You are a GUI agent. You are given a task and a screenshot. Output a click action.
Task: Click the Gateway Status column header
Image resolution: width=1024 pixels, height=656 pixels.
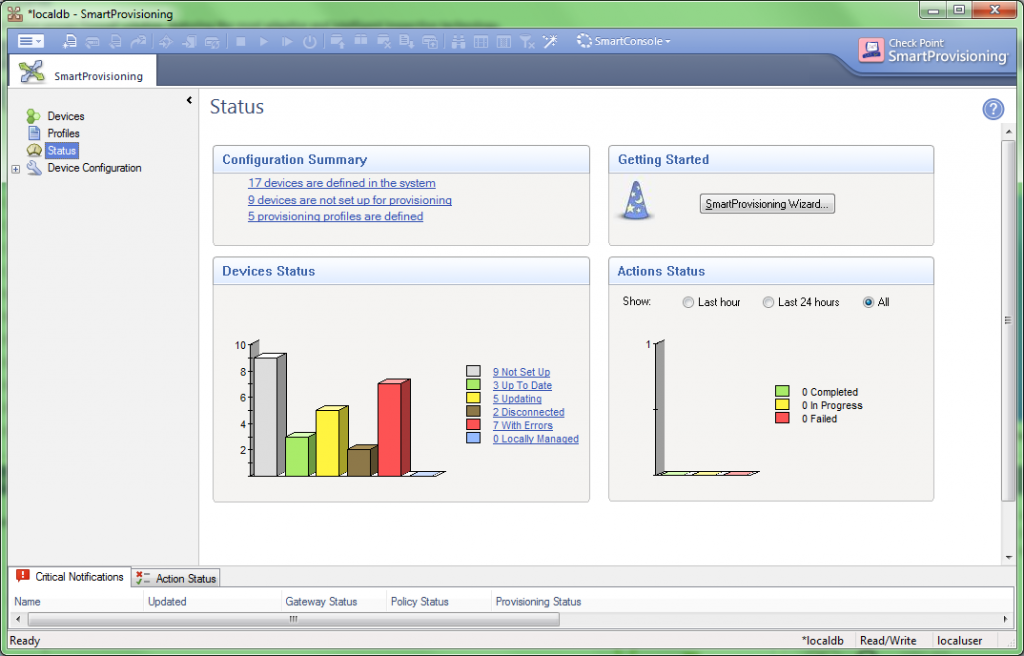point(334,602)
